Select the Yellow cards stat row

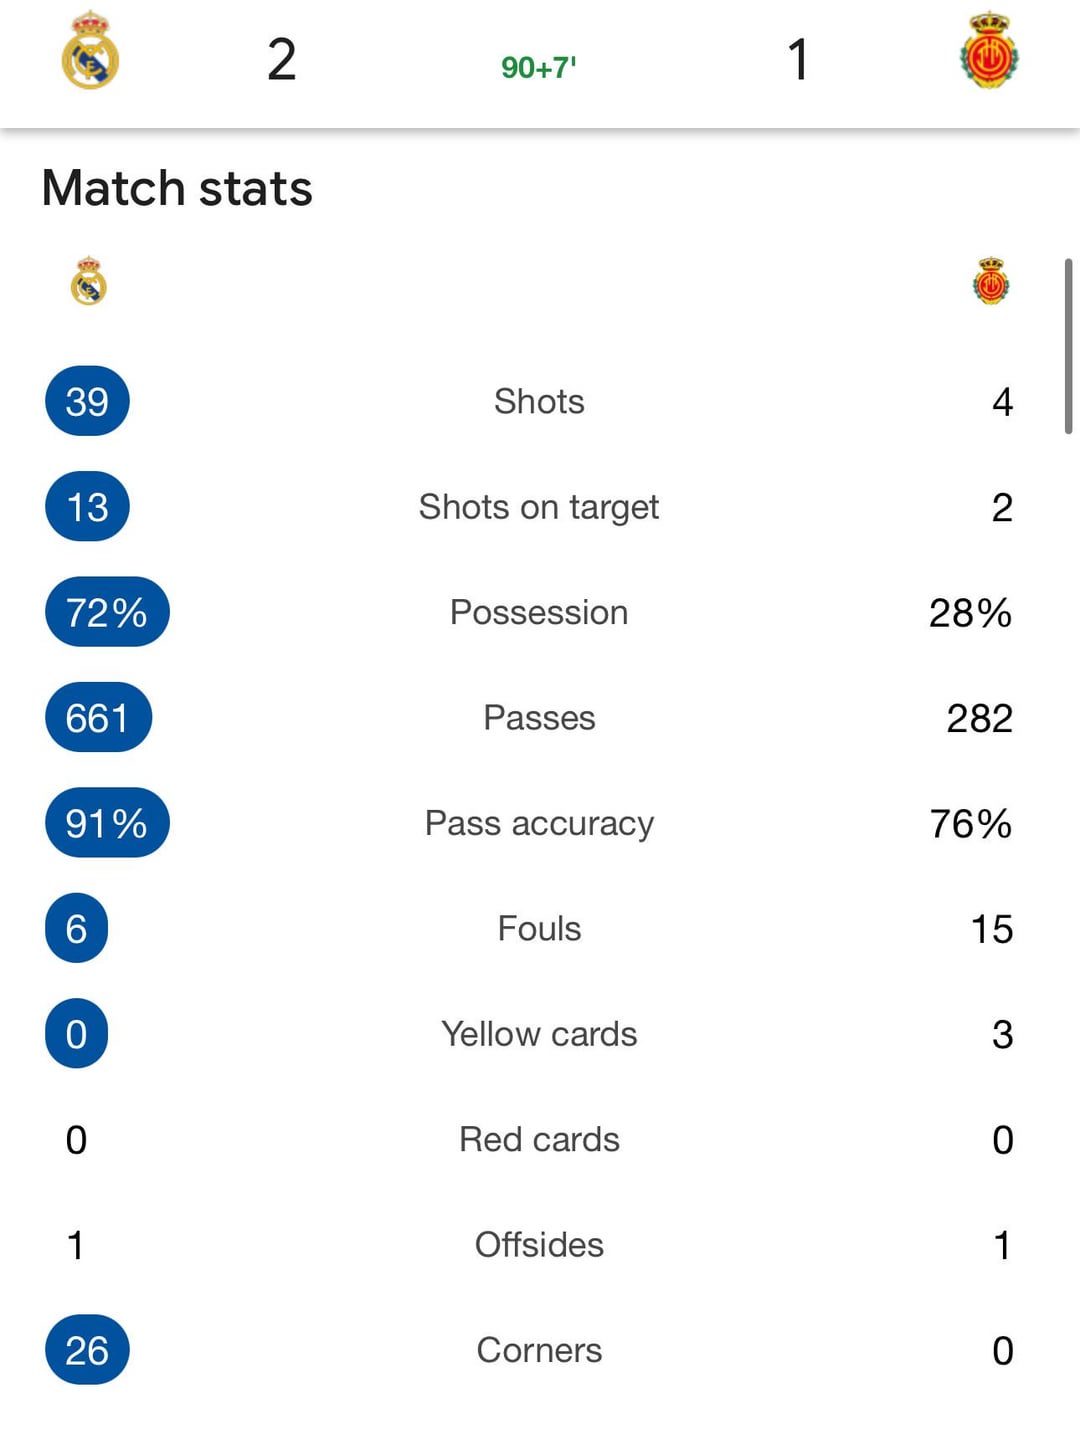(539, 1034)
